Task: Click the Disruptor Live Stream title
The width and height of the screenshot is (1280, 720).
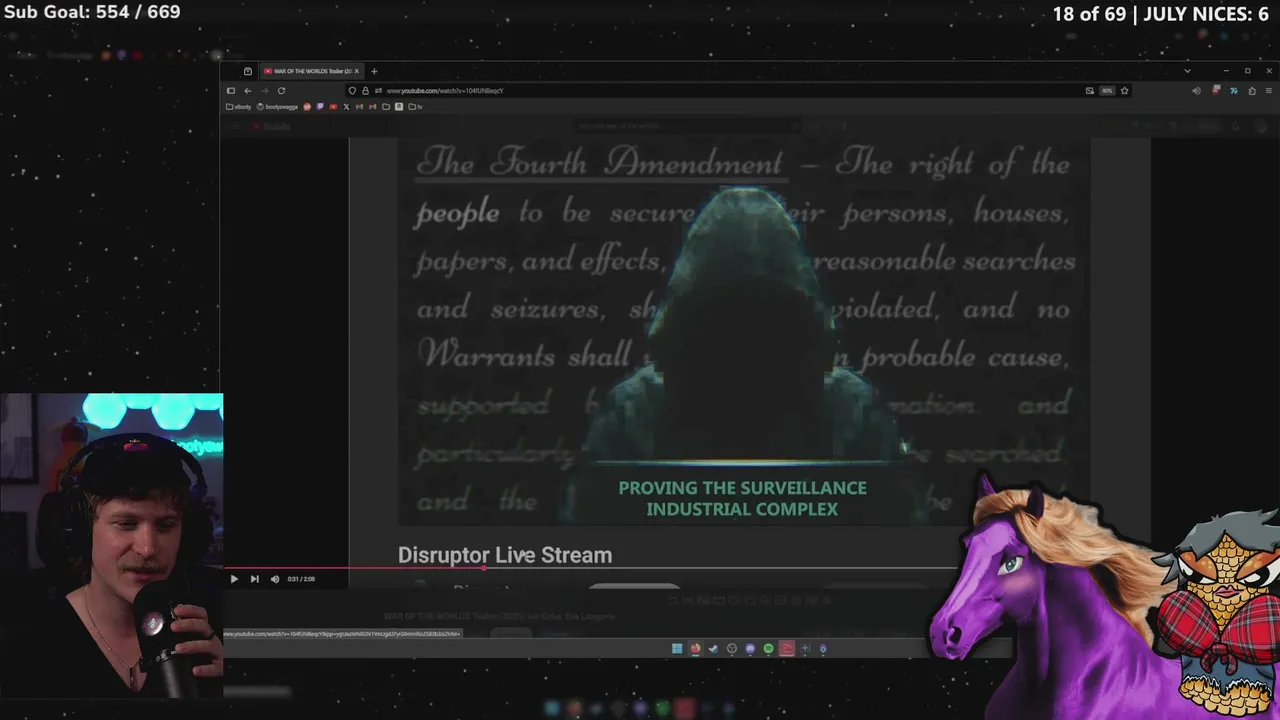Action: 505,555
